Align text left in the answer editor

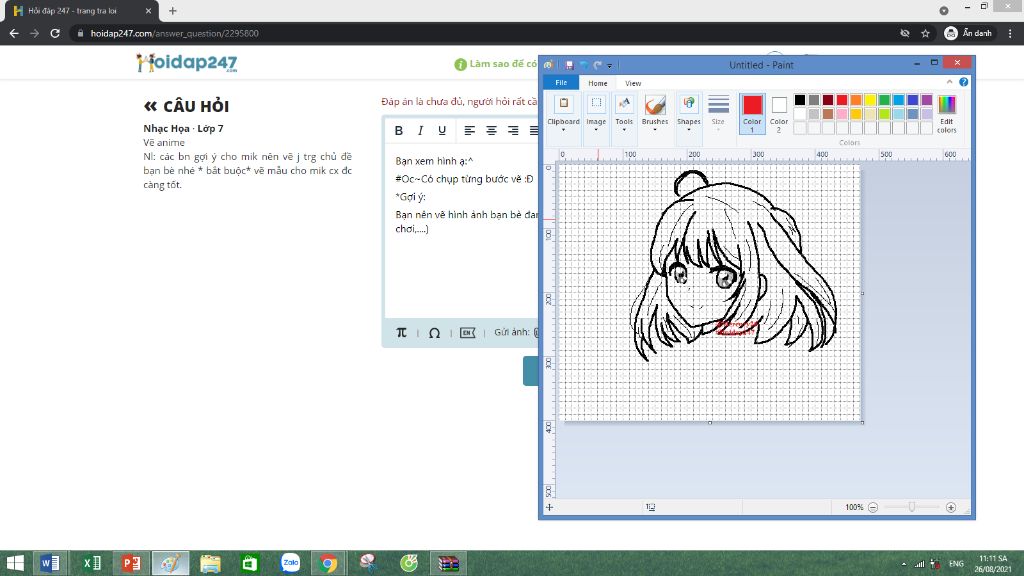470,131
